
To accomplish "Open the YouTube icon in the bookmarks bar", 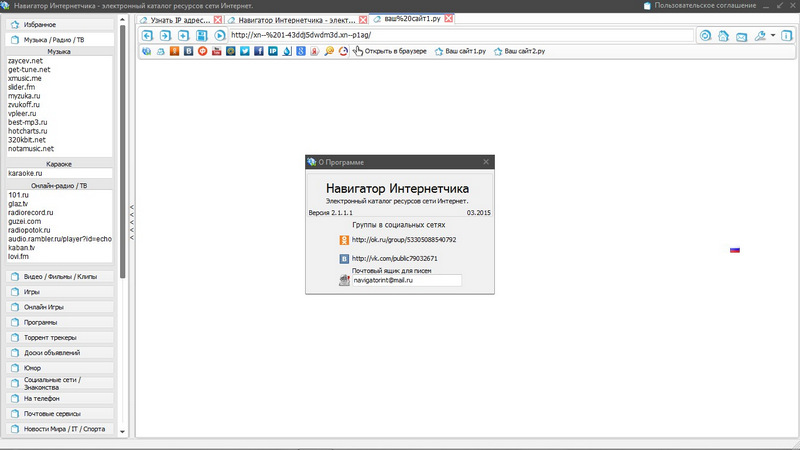I will coord(216,51).
